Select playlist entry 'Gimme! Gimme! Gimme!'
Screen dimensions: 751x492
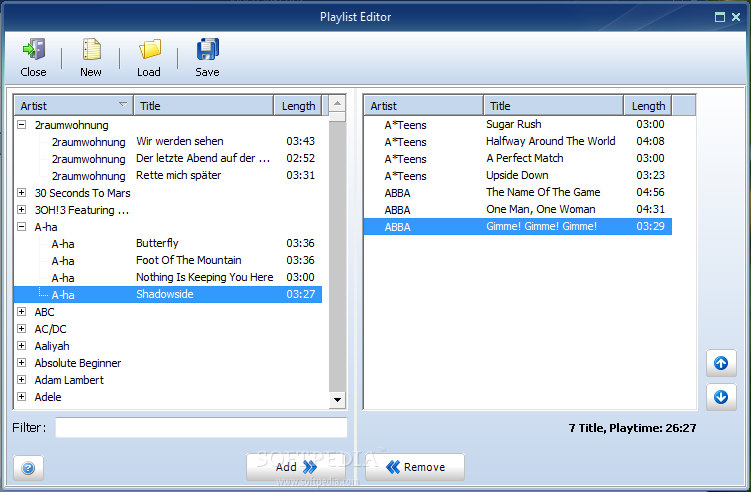point(518,227)
